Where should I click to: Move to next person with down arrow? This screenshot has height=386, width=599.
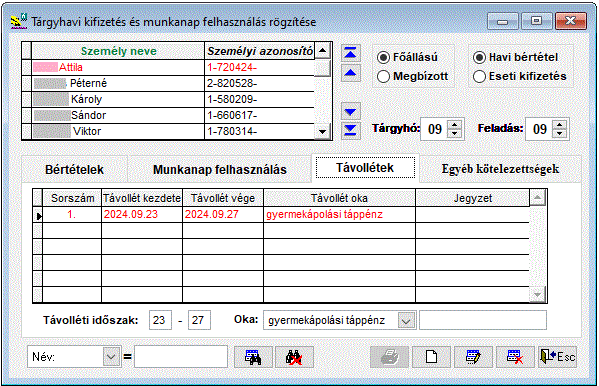pyautogui.click(x=350, y=112)
